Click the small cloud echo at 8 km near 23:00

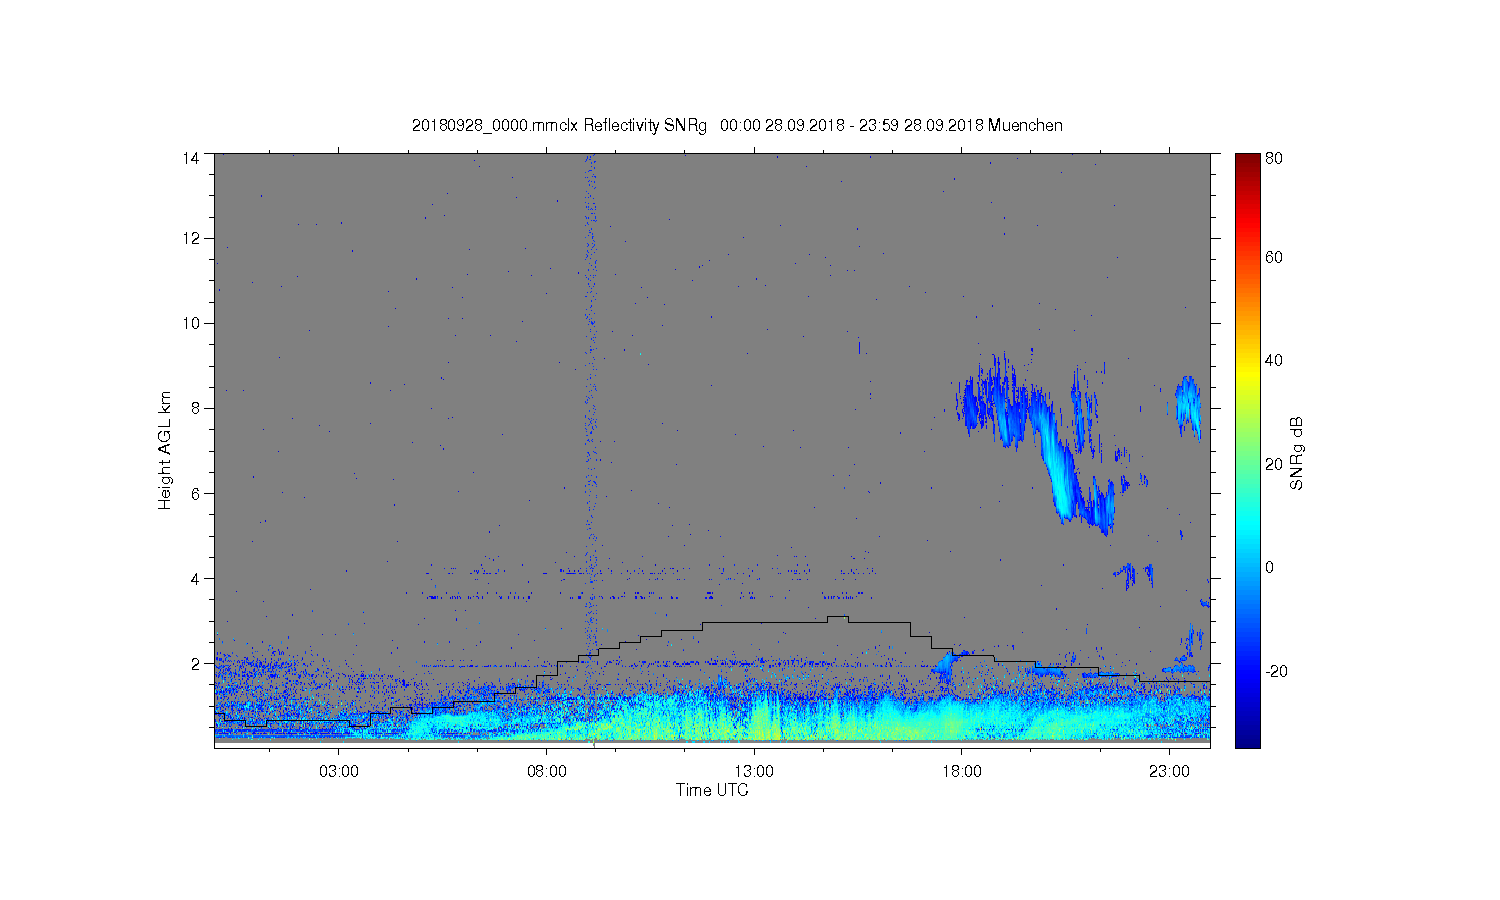(1188, 405)
